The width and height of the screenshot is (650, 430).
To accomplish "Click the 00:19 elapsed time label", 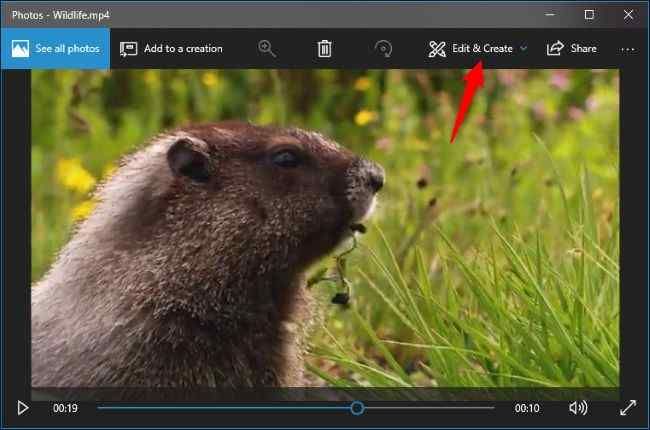I will (66, 408).
